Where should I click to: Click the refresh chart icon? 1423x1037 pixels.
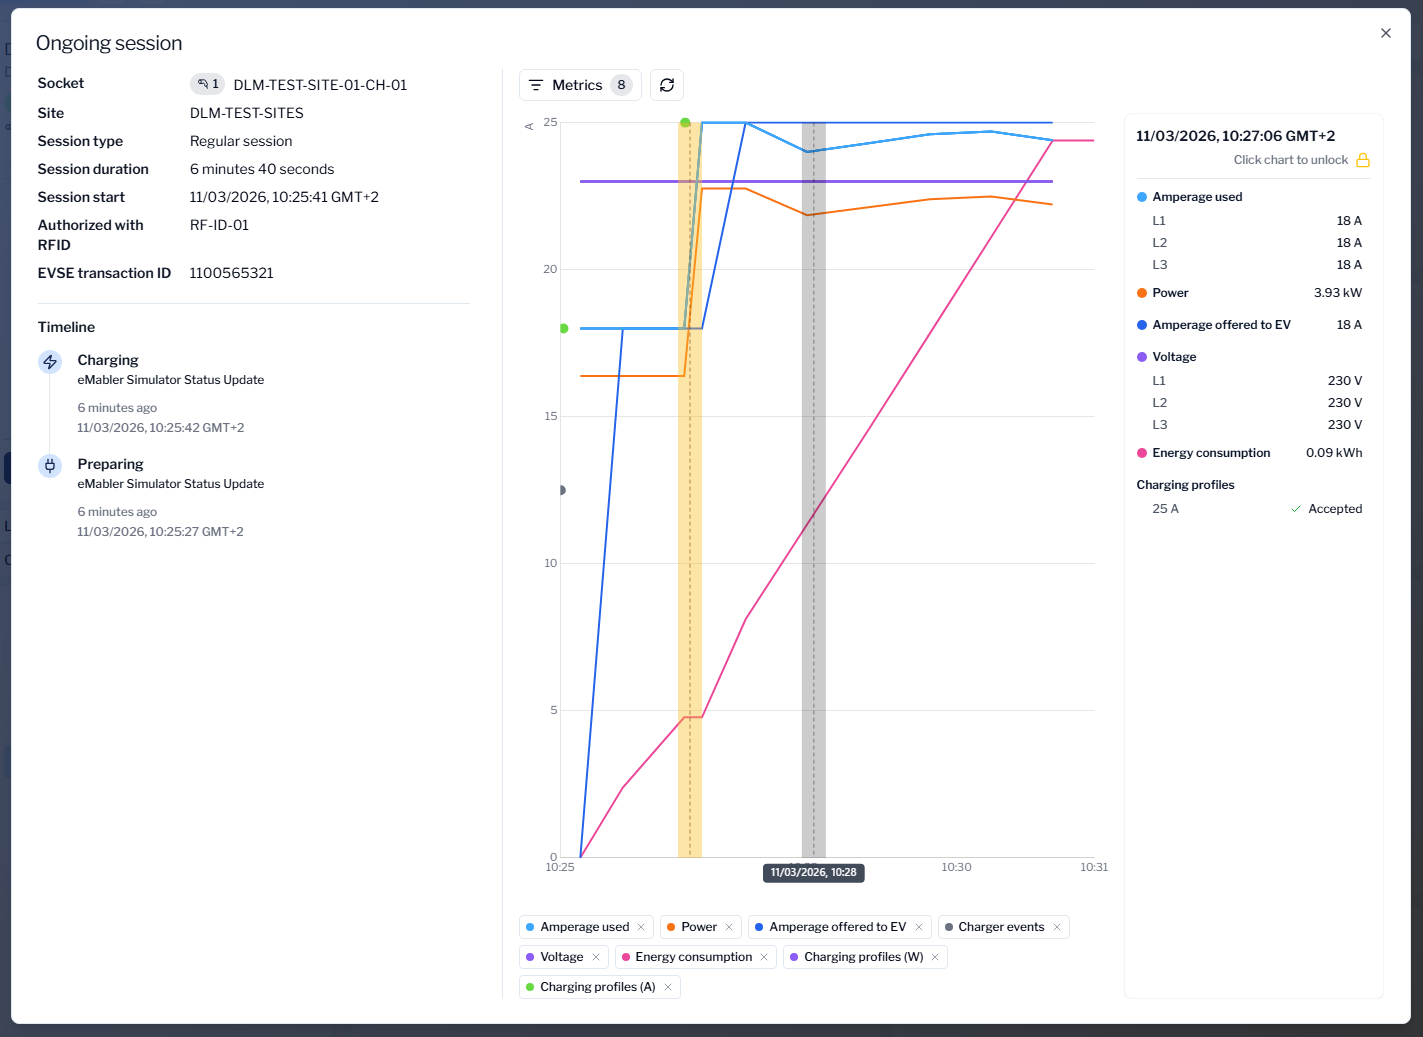(667, 85)
